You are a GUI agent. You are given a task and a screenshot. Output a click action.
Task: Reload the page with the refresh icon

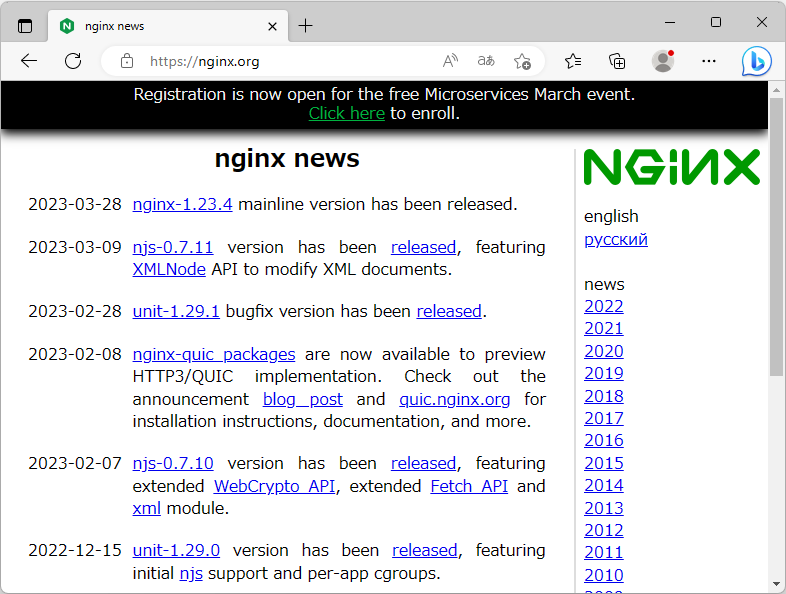pos(73,61)
